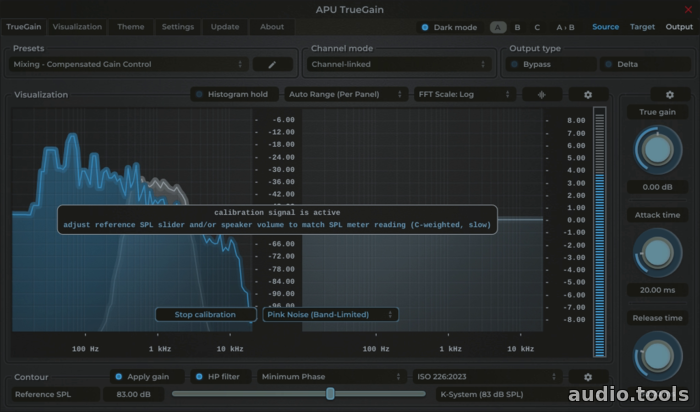Screen dimensions: 700x412
Task: Open the Update tab
Action: (225, 27)
